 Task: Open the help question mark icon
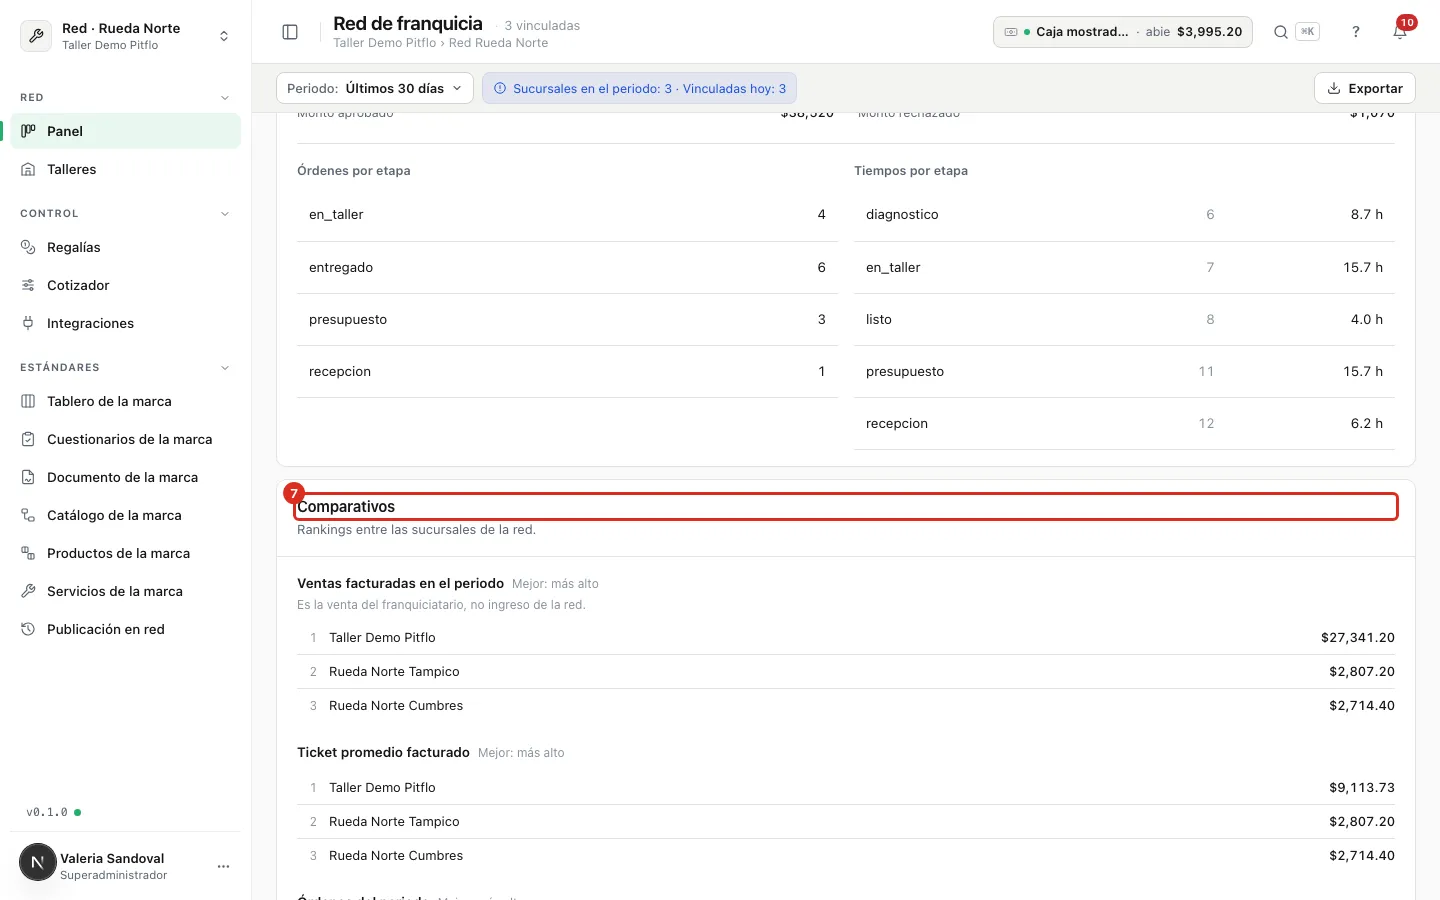pyautogui.click(x=1356, y=32)
